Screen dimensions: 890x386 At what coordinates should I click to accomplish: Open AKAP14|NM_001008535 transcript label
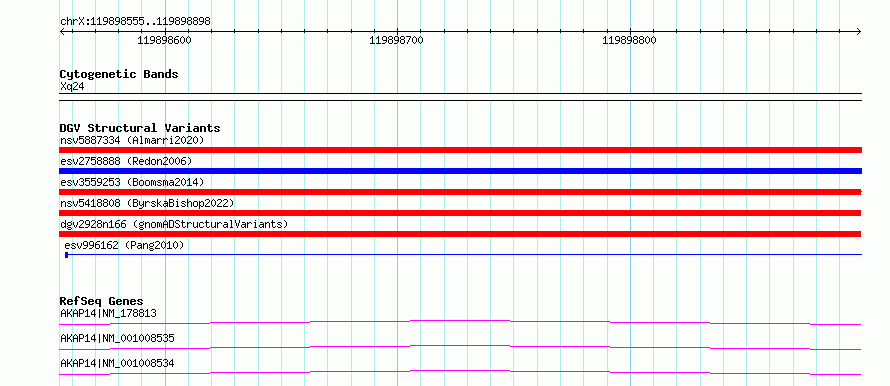117,338
